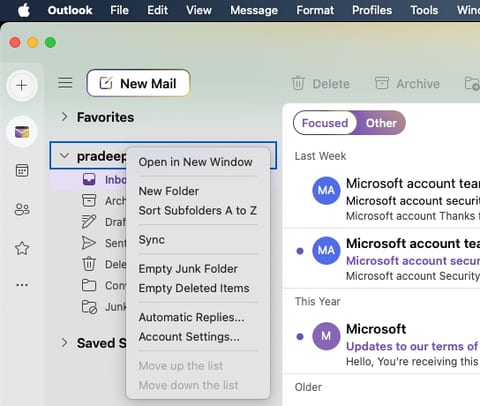
Task: Choose Sort Subfolders A to Z
Action: (x=198, y=211)
